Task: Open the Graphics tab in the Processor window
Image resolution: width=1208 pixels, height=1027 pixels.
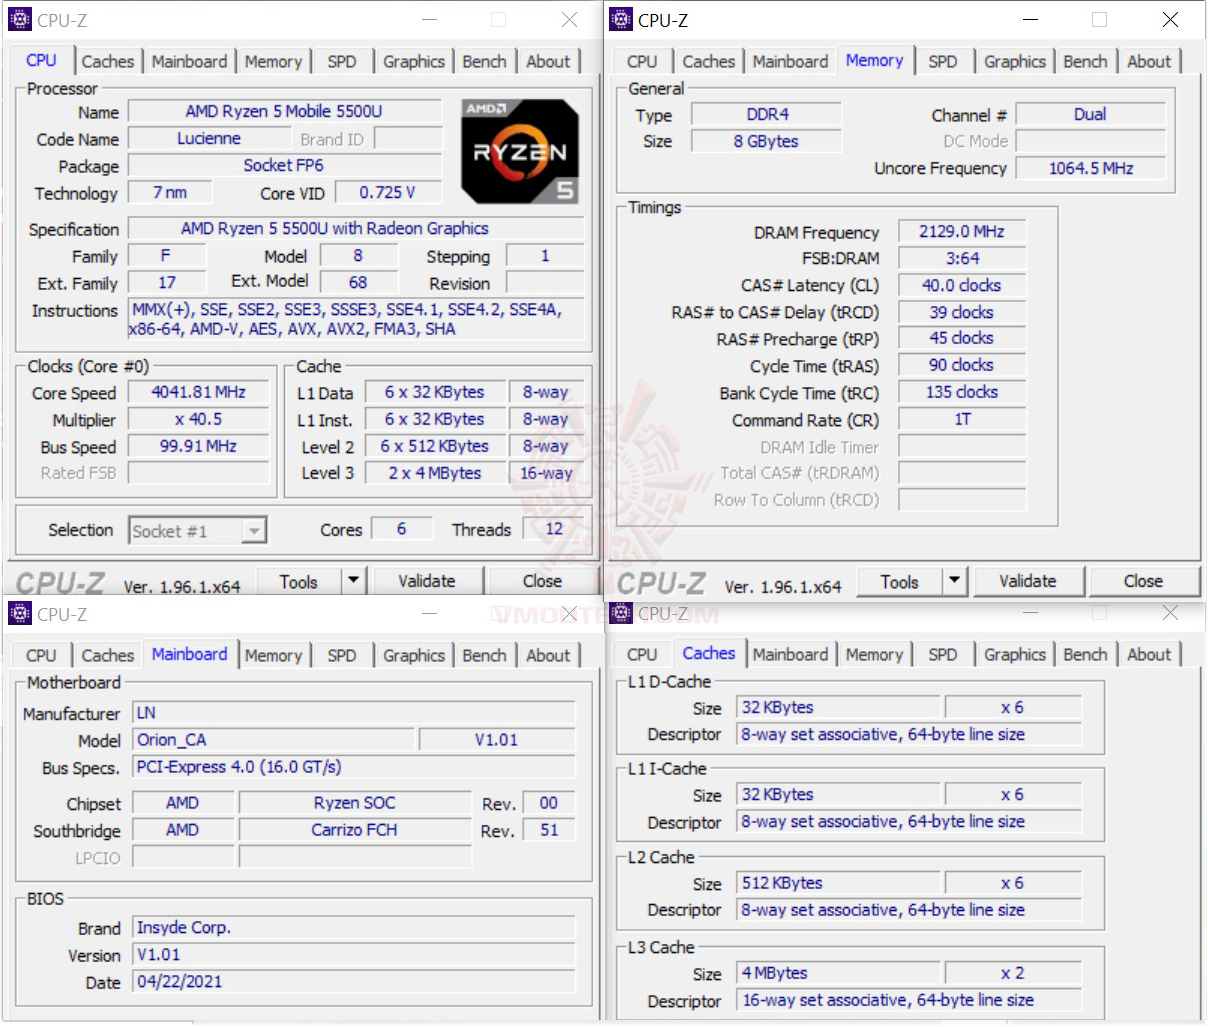Action: pos(414,61)
